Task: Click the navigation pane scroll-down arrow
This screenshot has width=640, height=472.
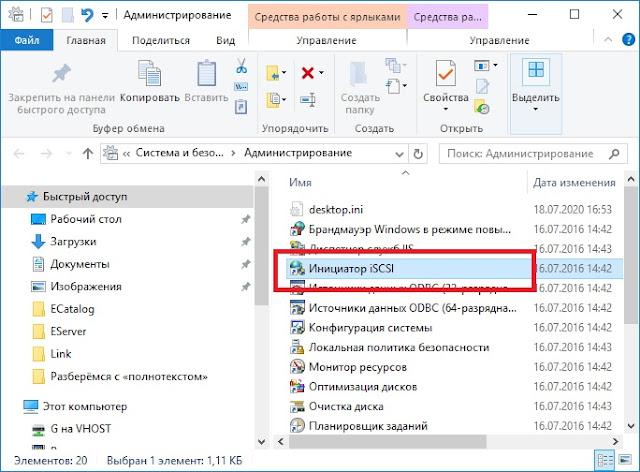Action: coord(262,441)
